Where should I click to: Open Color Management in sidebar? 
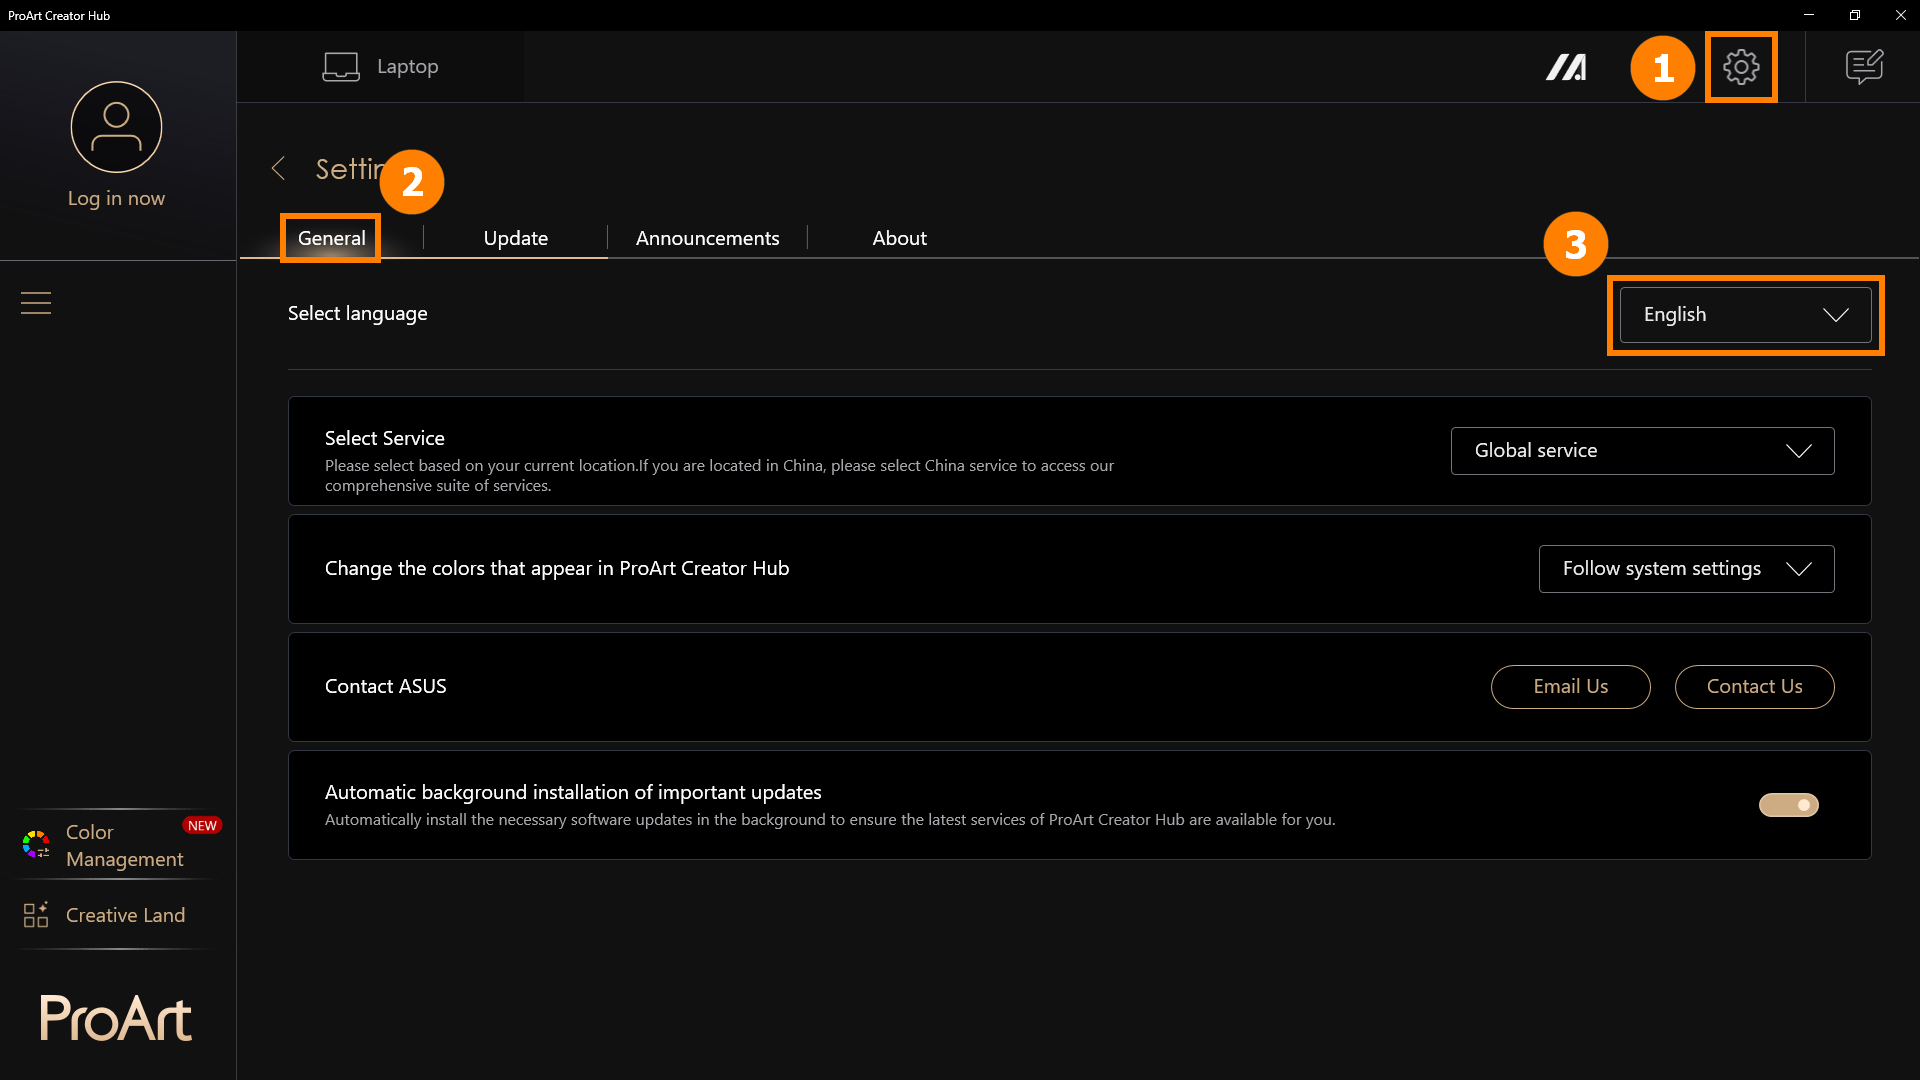tap(116, 845)
